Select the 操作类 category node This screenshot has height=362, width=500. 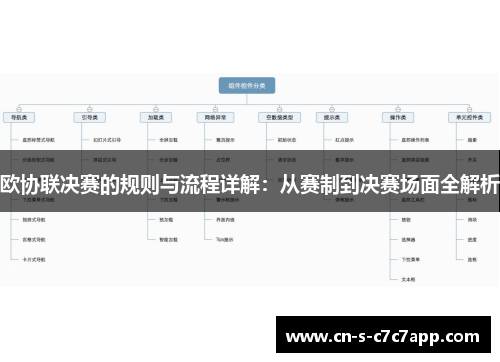pos(398,117)
